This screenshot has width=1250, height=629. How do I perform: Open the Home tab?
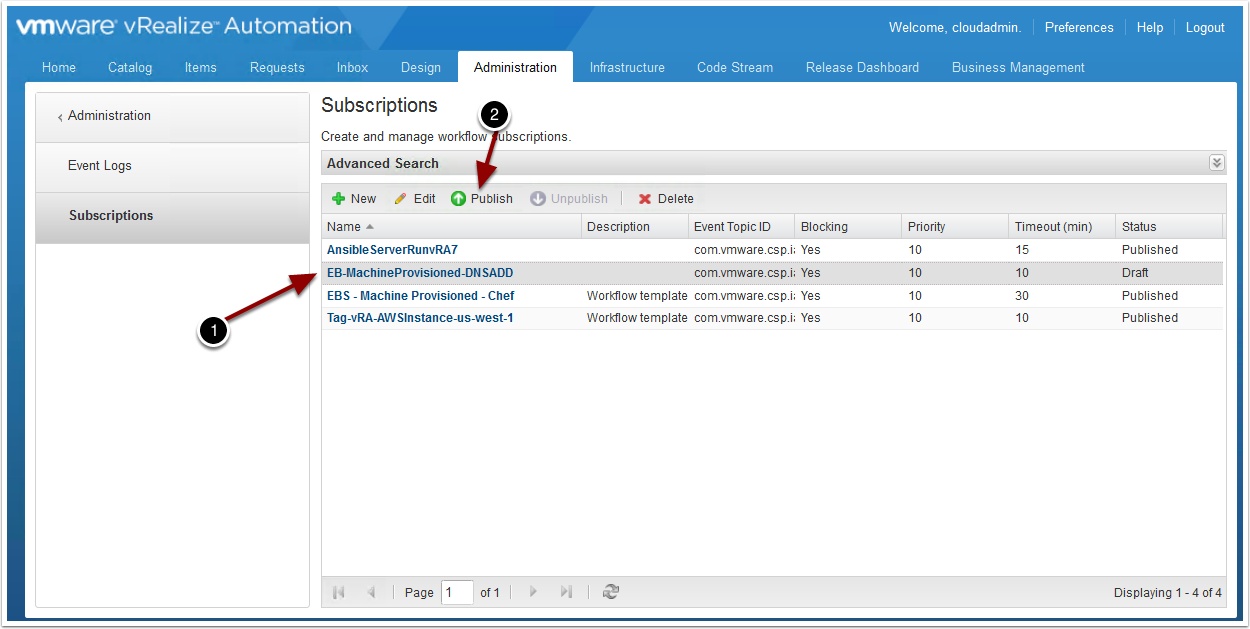point(59,67)
